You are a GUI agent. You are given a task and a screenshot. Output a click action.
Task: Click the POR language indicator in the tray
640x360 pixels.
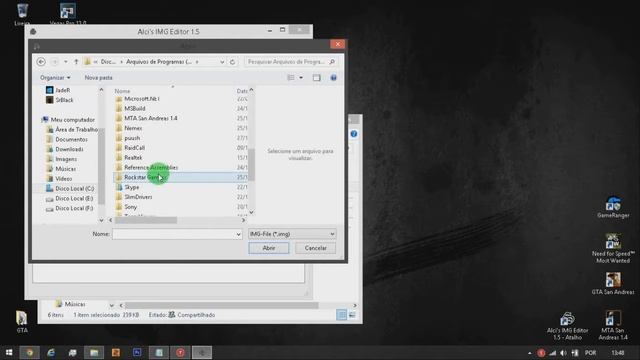point(590,353)
